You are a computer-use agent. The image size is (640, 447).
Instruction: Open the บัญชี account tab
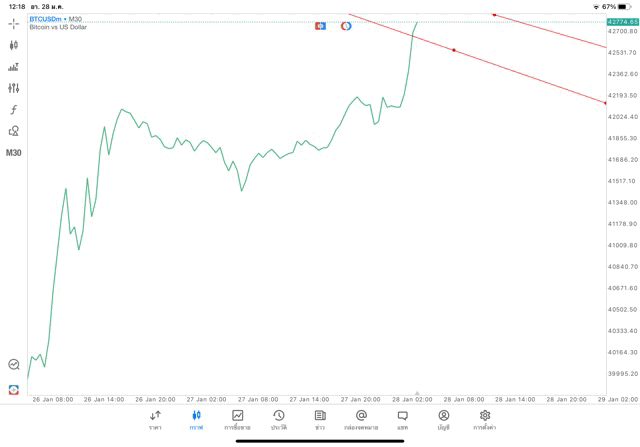point(443,419)
